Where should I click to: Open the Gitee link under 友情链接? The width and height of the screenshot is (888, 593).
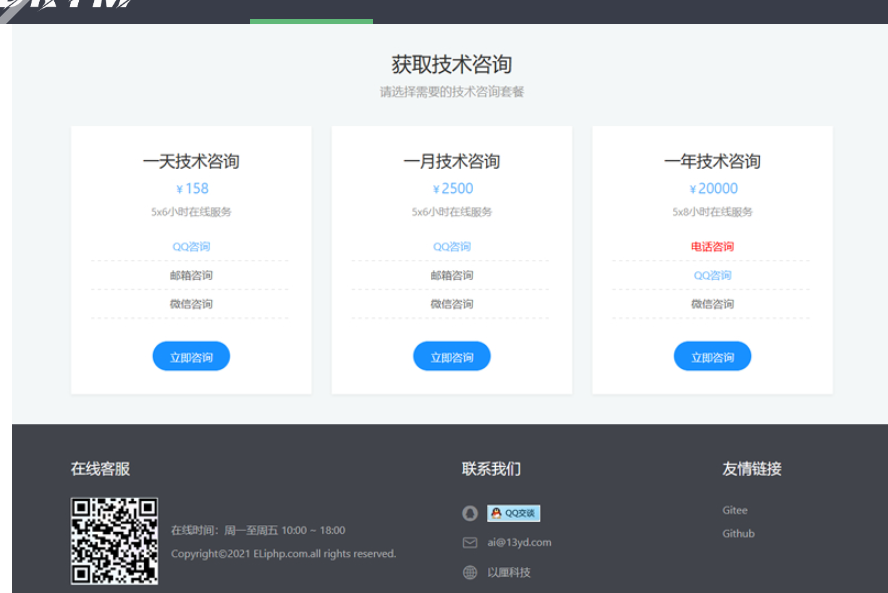click(x=735, y=510)
